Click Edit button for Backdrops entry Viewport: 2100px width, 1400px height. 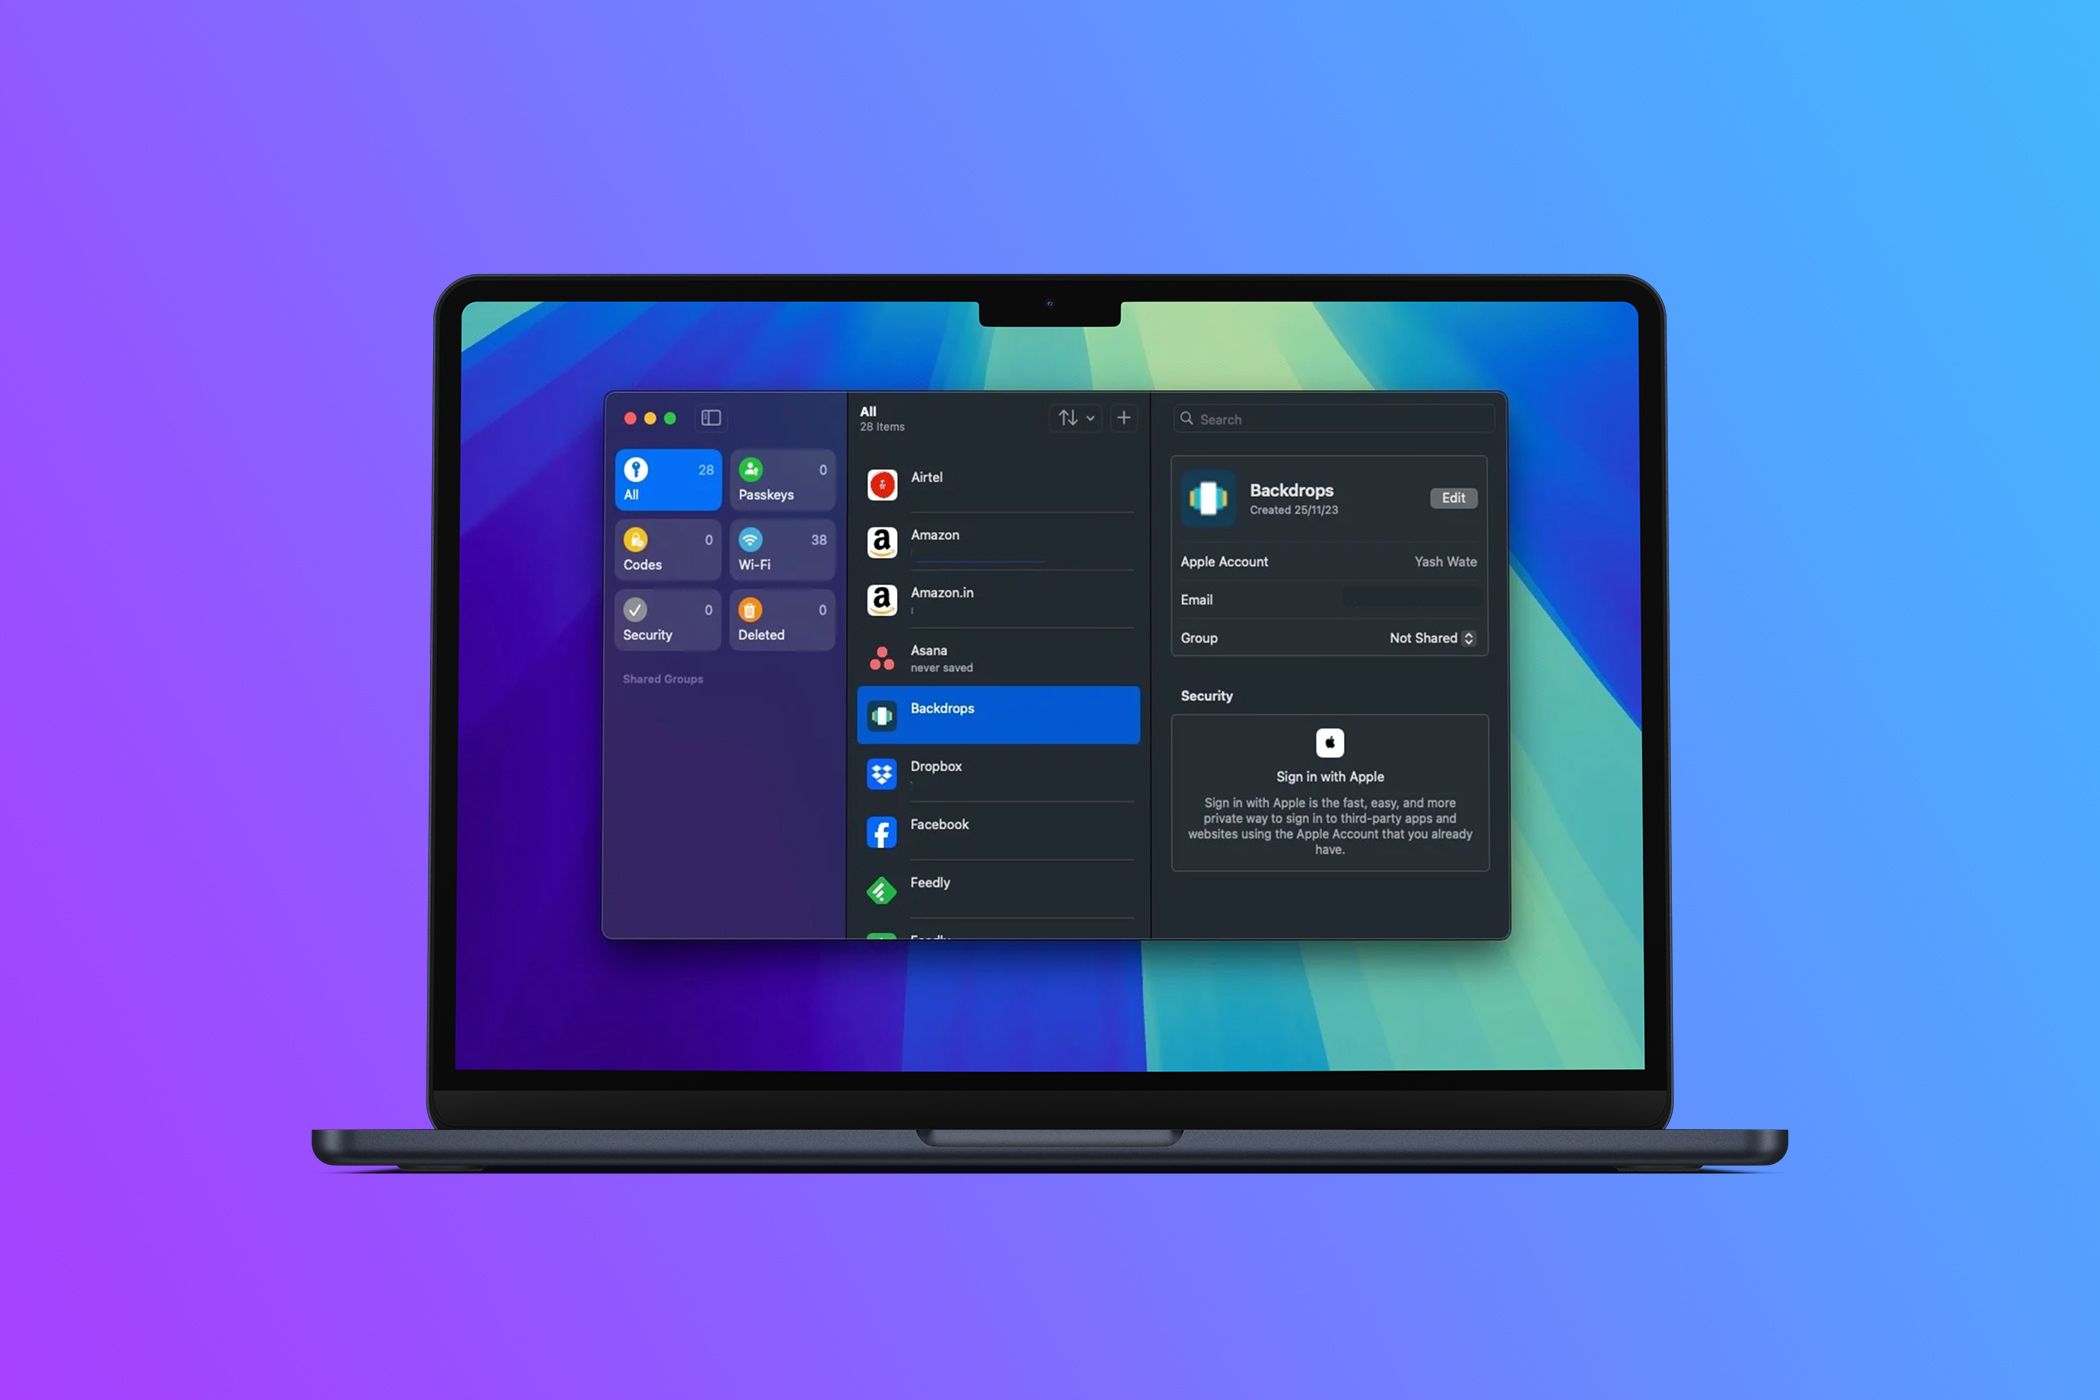(1452, 497)
